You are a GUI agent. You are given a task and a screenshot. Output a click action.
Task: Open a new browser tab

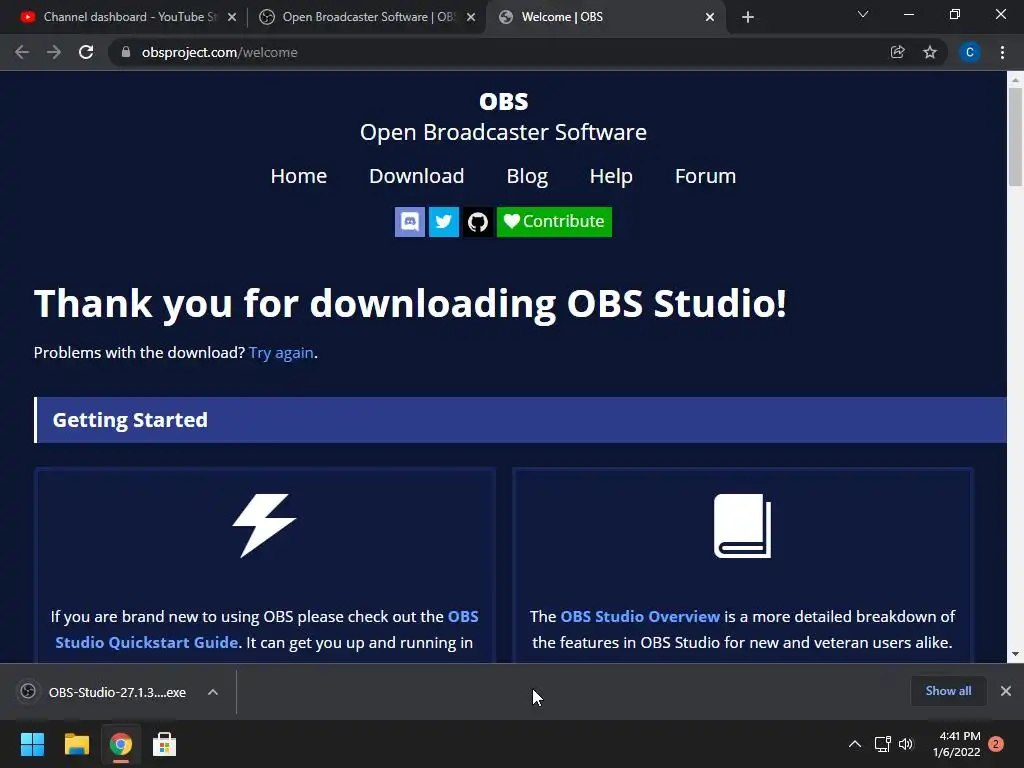748,17
